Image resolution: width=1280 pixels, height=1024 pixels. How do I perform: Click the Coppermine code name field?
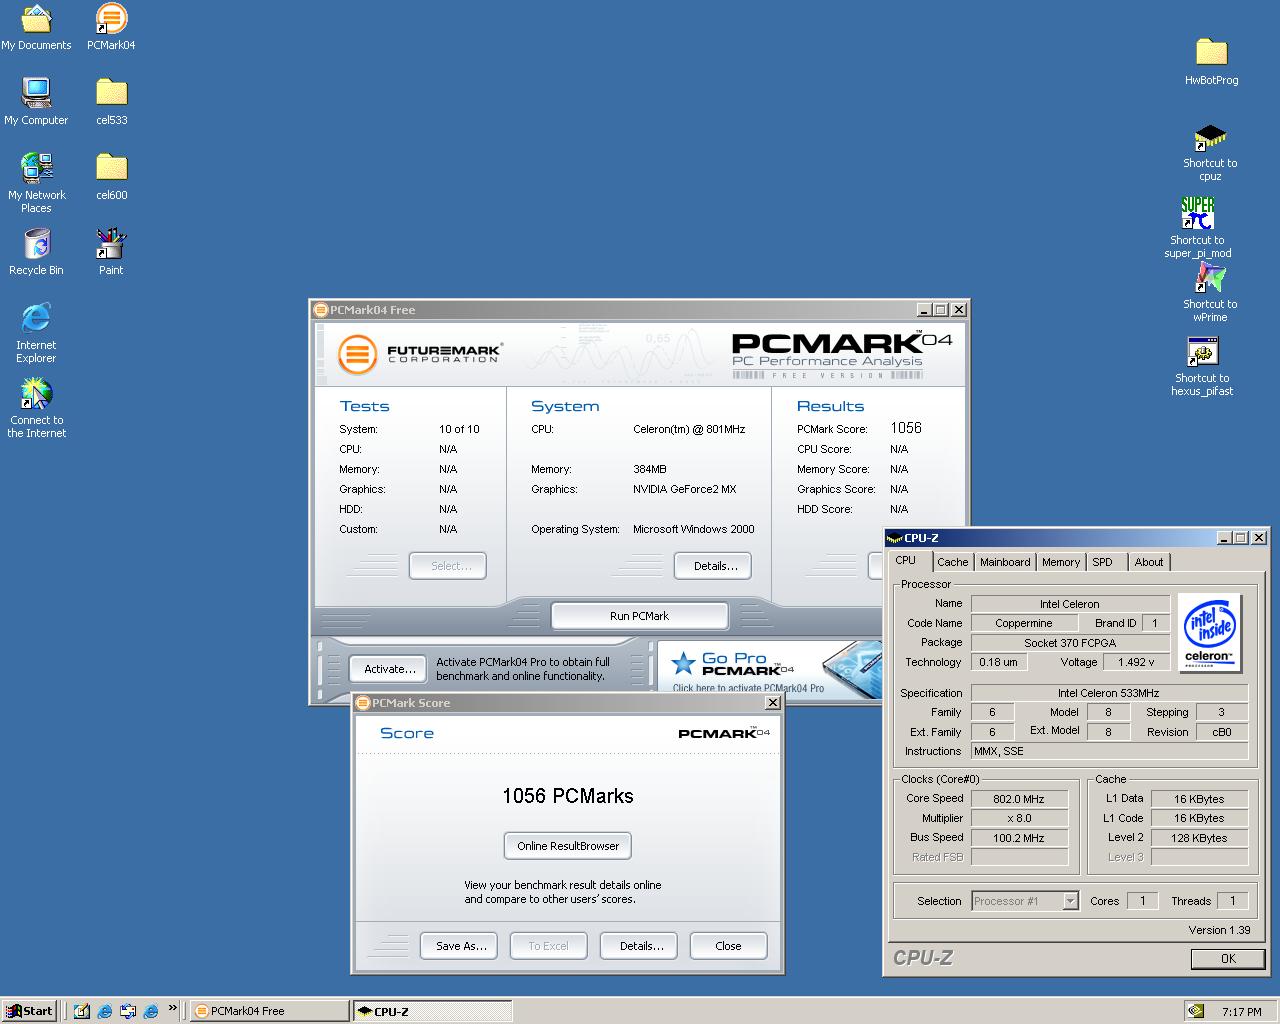tap(1023, 623)
